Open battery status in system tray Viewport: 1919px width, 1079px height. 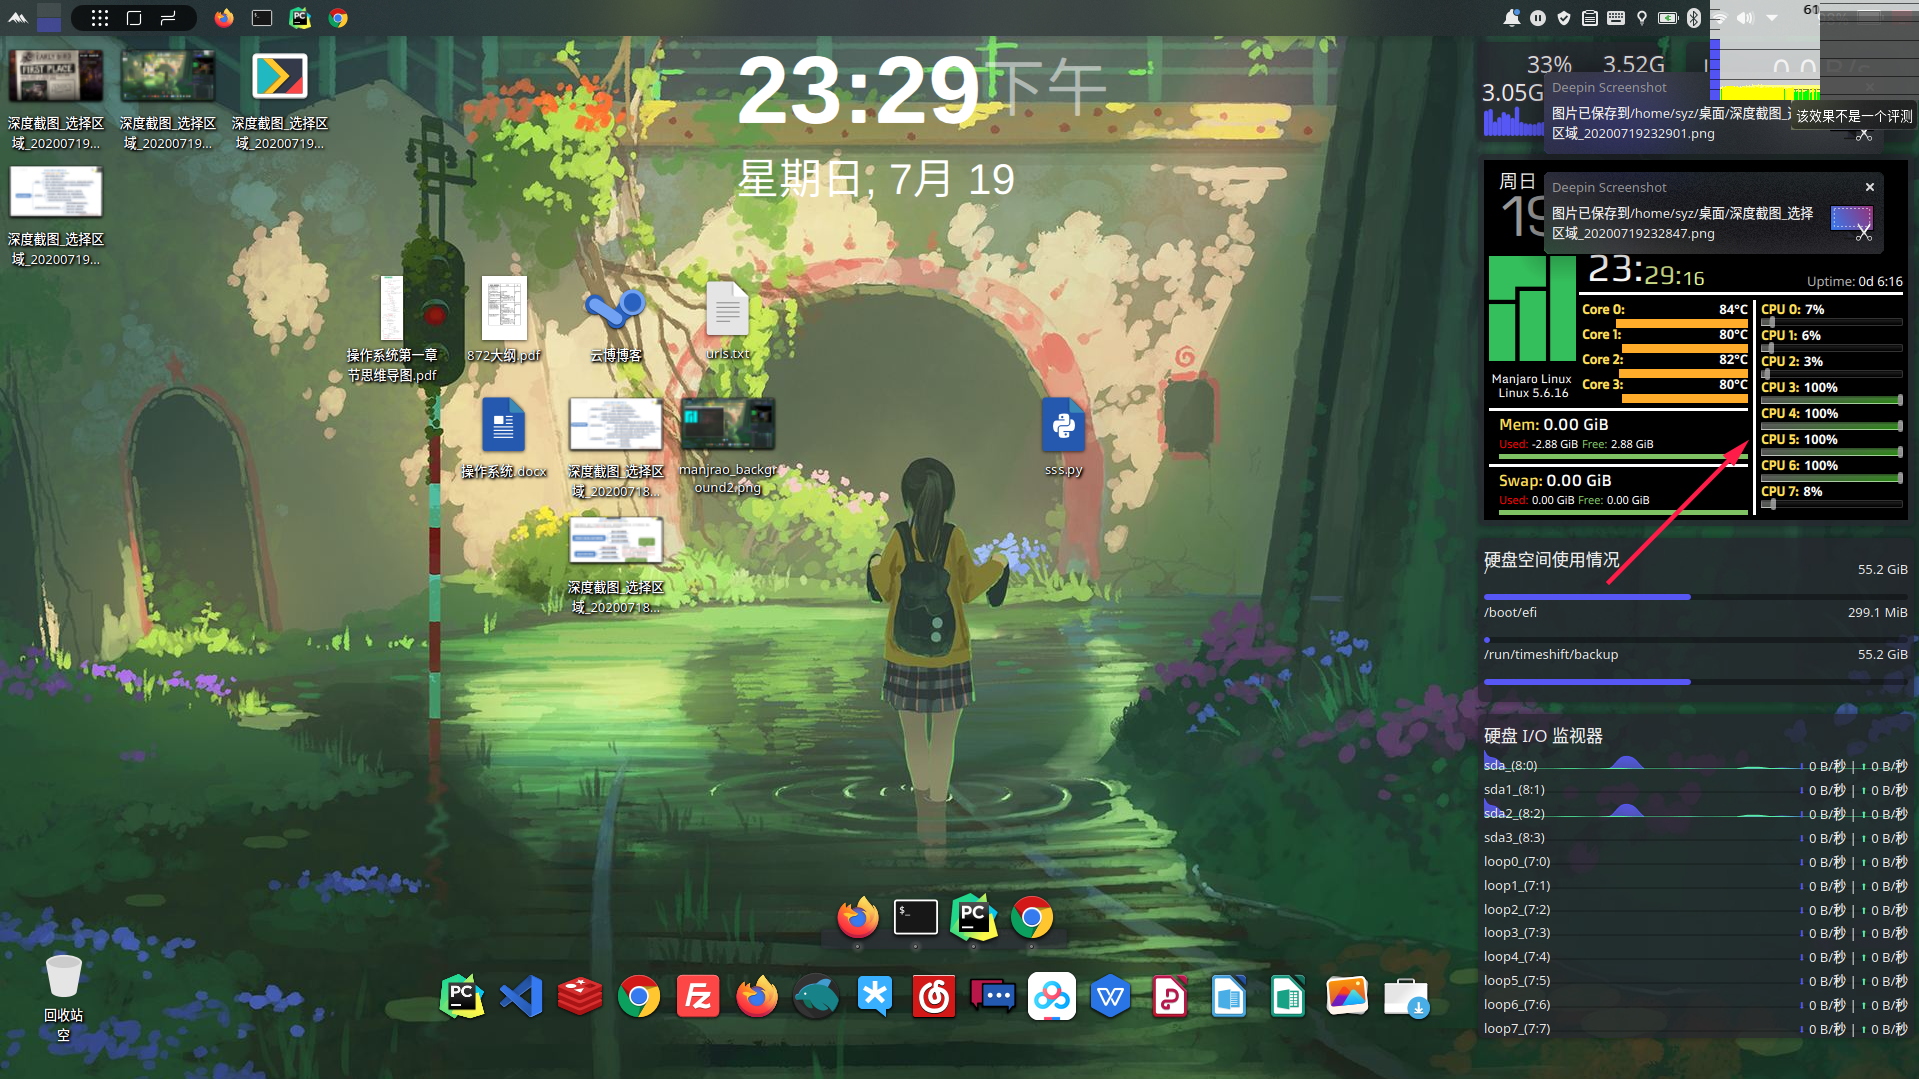point(1668,18)
